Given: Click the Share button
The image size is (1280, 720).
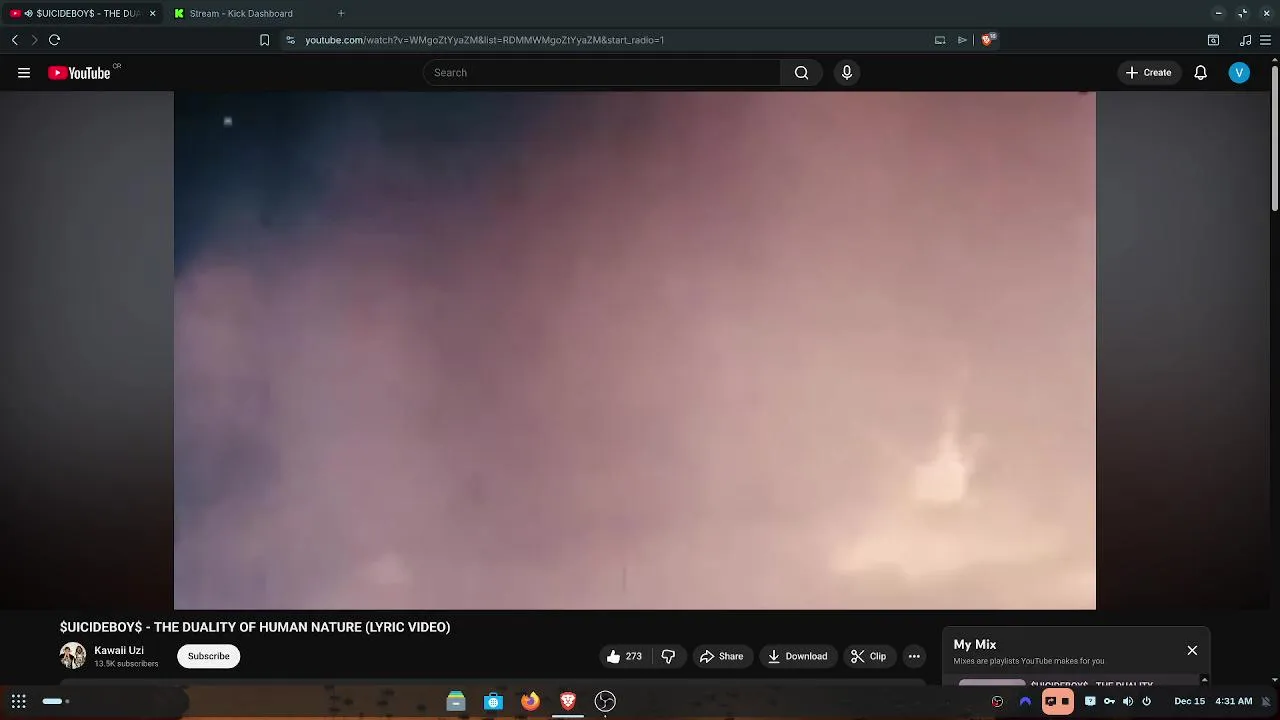Looking at the screenshot, I should coord(721,656).
